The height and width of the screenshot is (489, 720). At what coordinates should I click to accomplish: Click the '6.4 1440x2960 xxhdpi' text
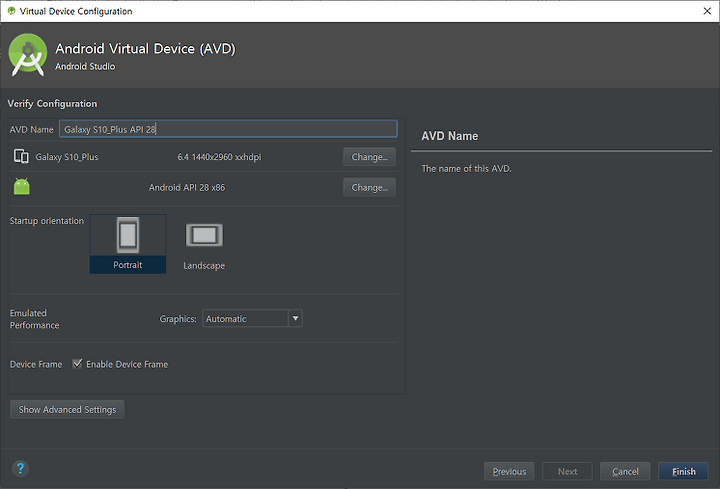(x=219, y=157)
